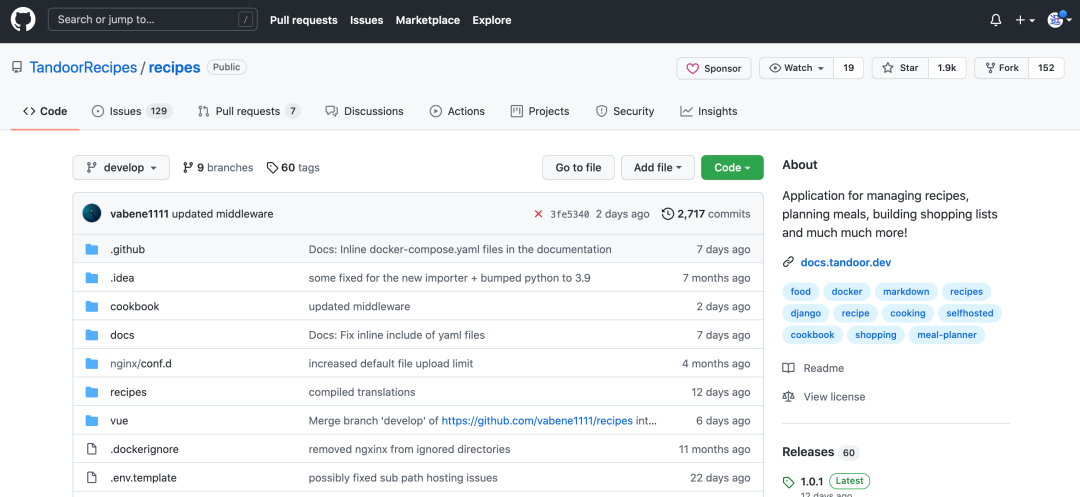Open the GitHub home logo
The image size is (1080, 497).
click(23, 20)
